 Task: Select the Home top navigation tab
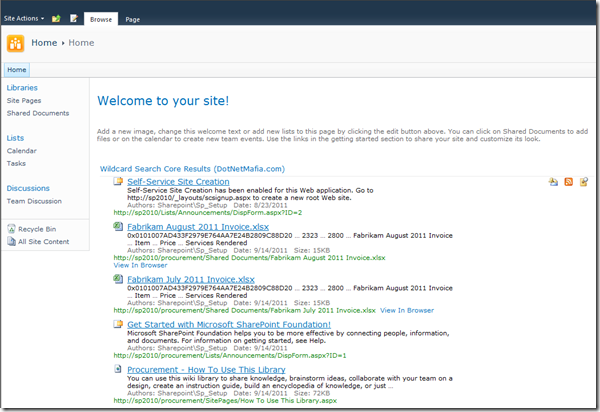[x=17, y=70]
